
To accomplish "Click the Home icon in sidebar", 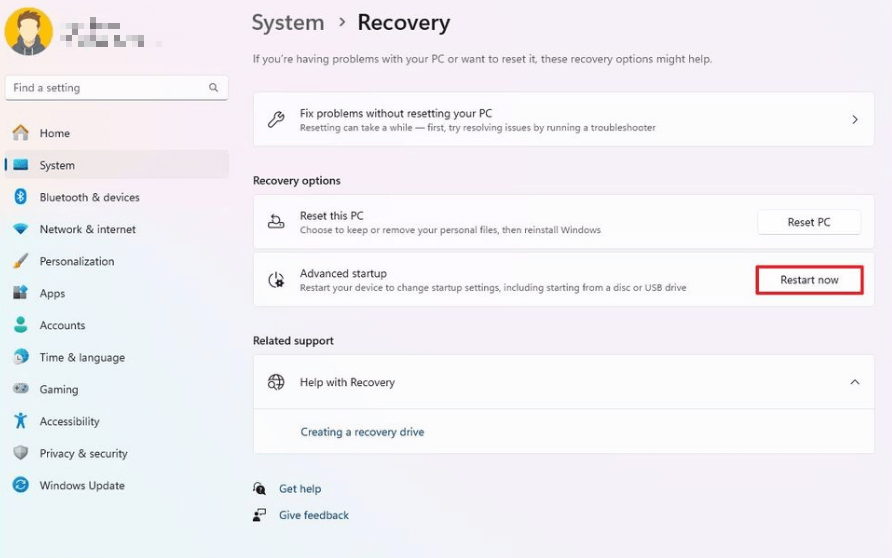I will [20, 133].
